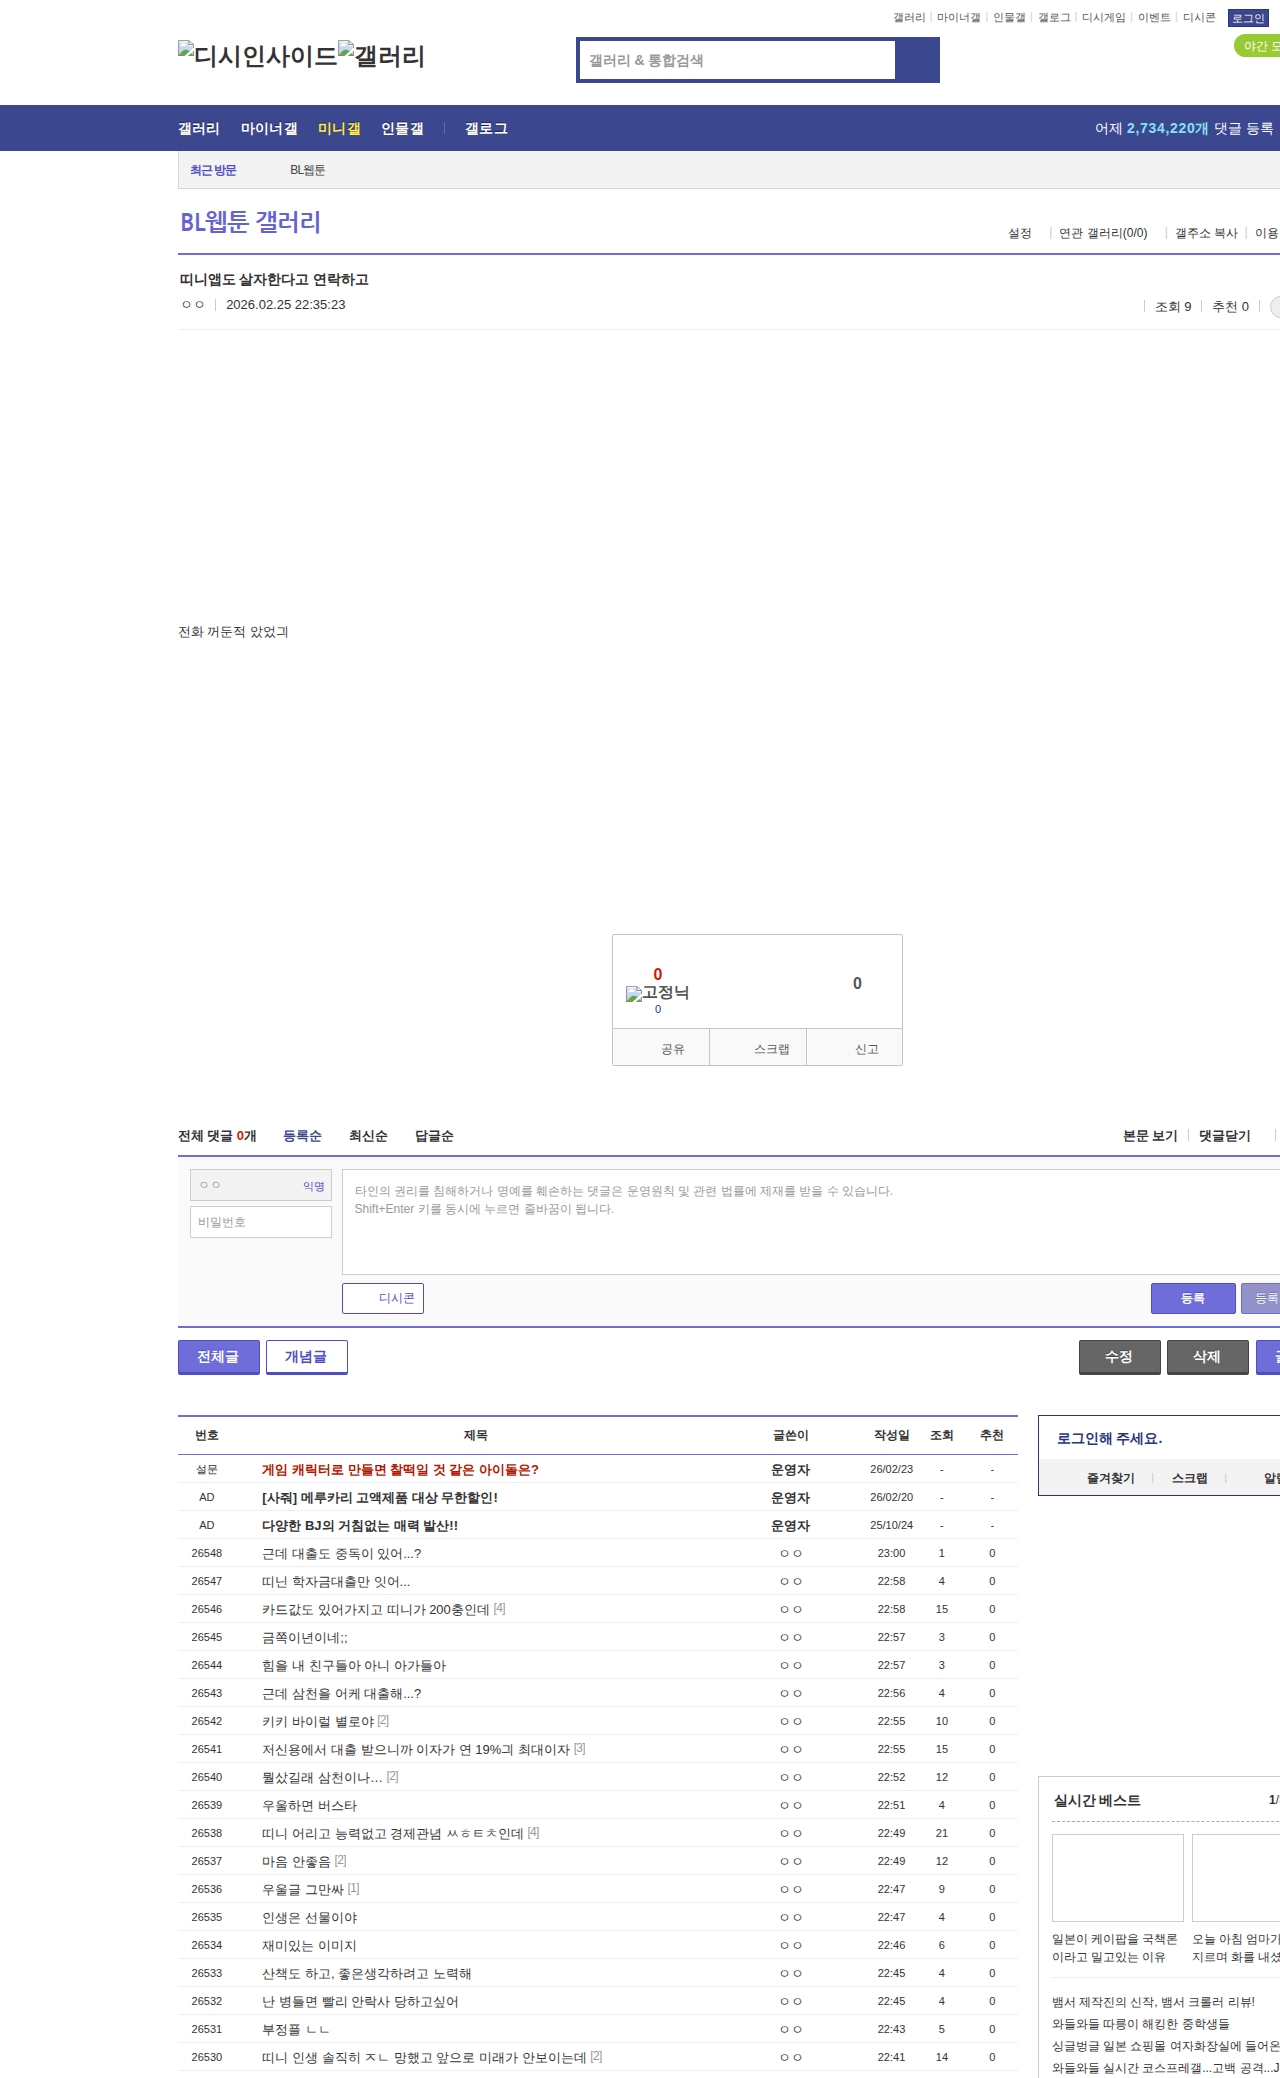The image size is (1280, 2078).
Task: Click the 로그인 button at top right
Action: (1248, 18)
